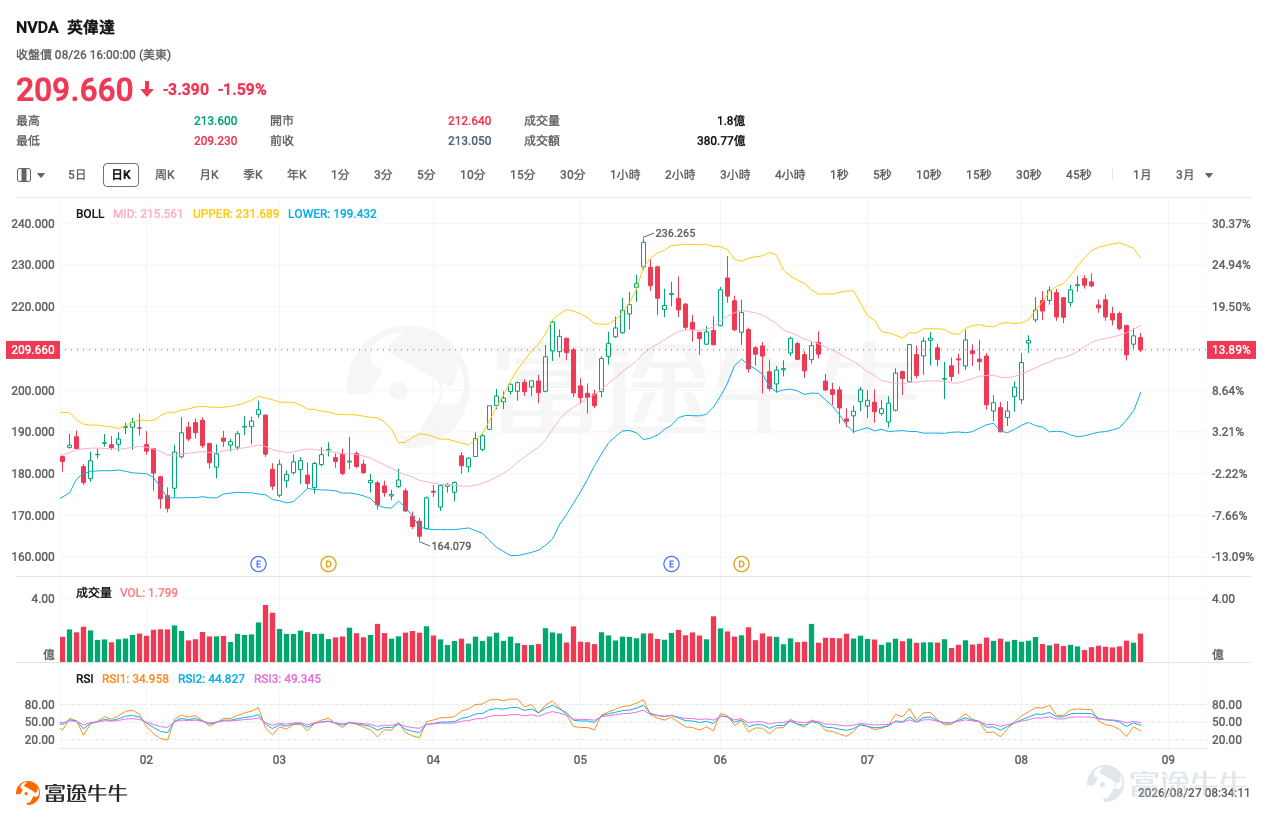Viewport: 1267px width, 820px height.
Task: Click the RSI3: 49.345 value
Action: [x=287, y=678]
